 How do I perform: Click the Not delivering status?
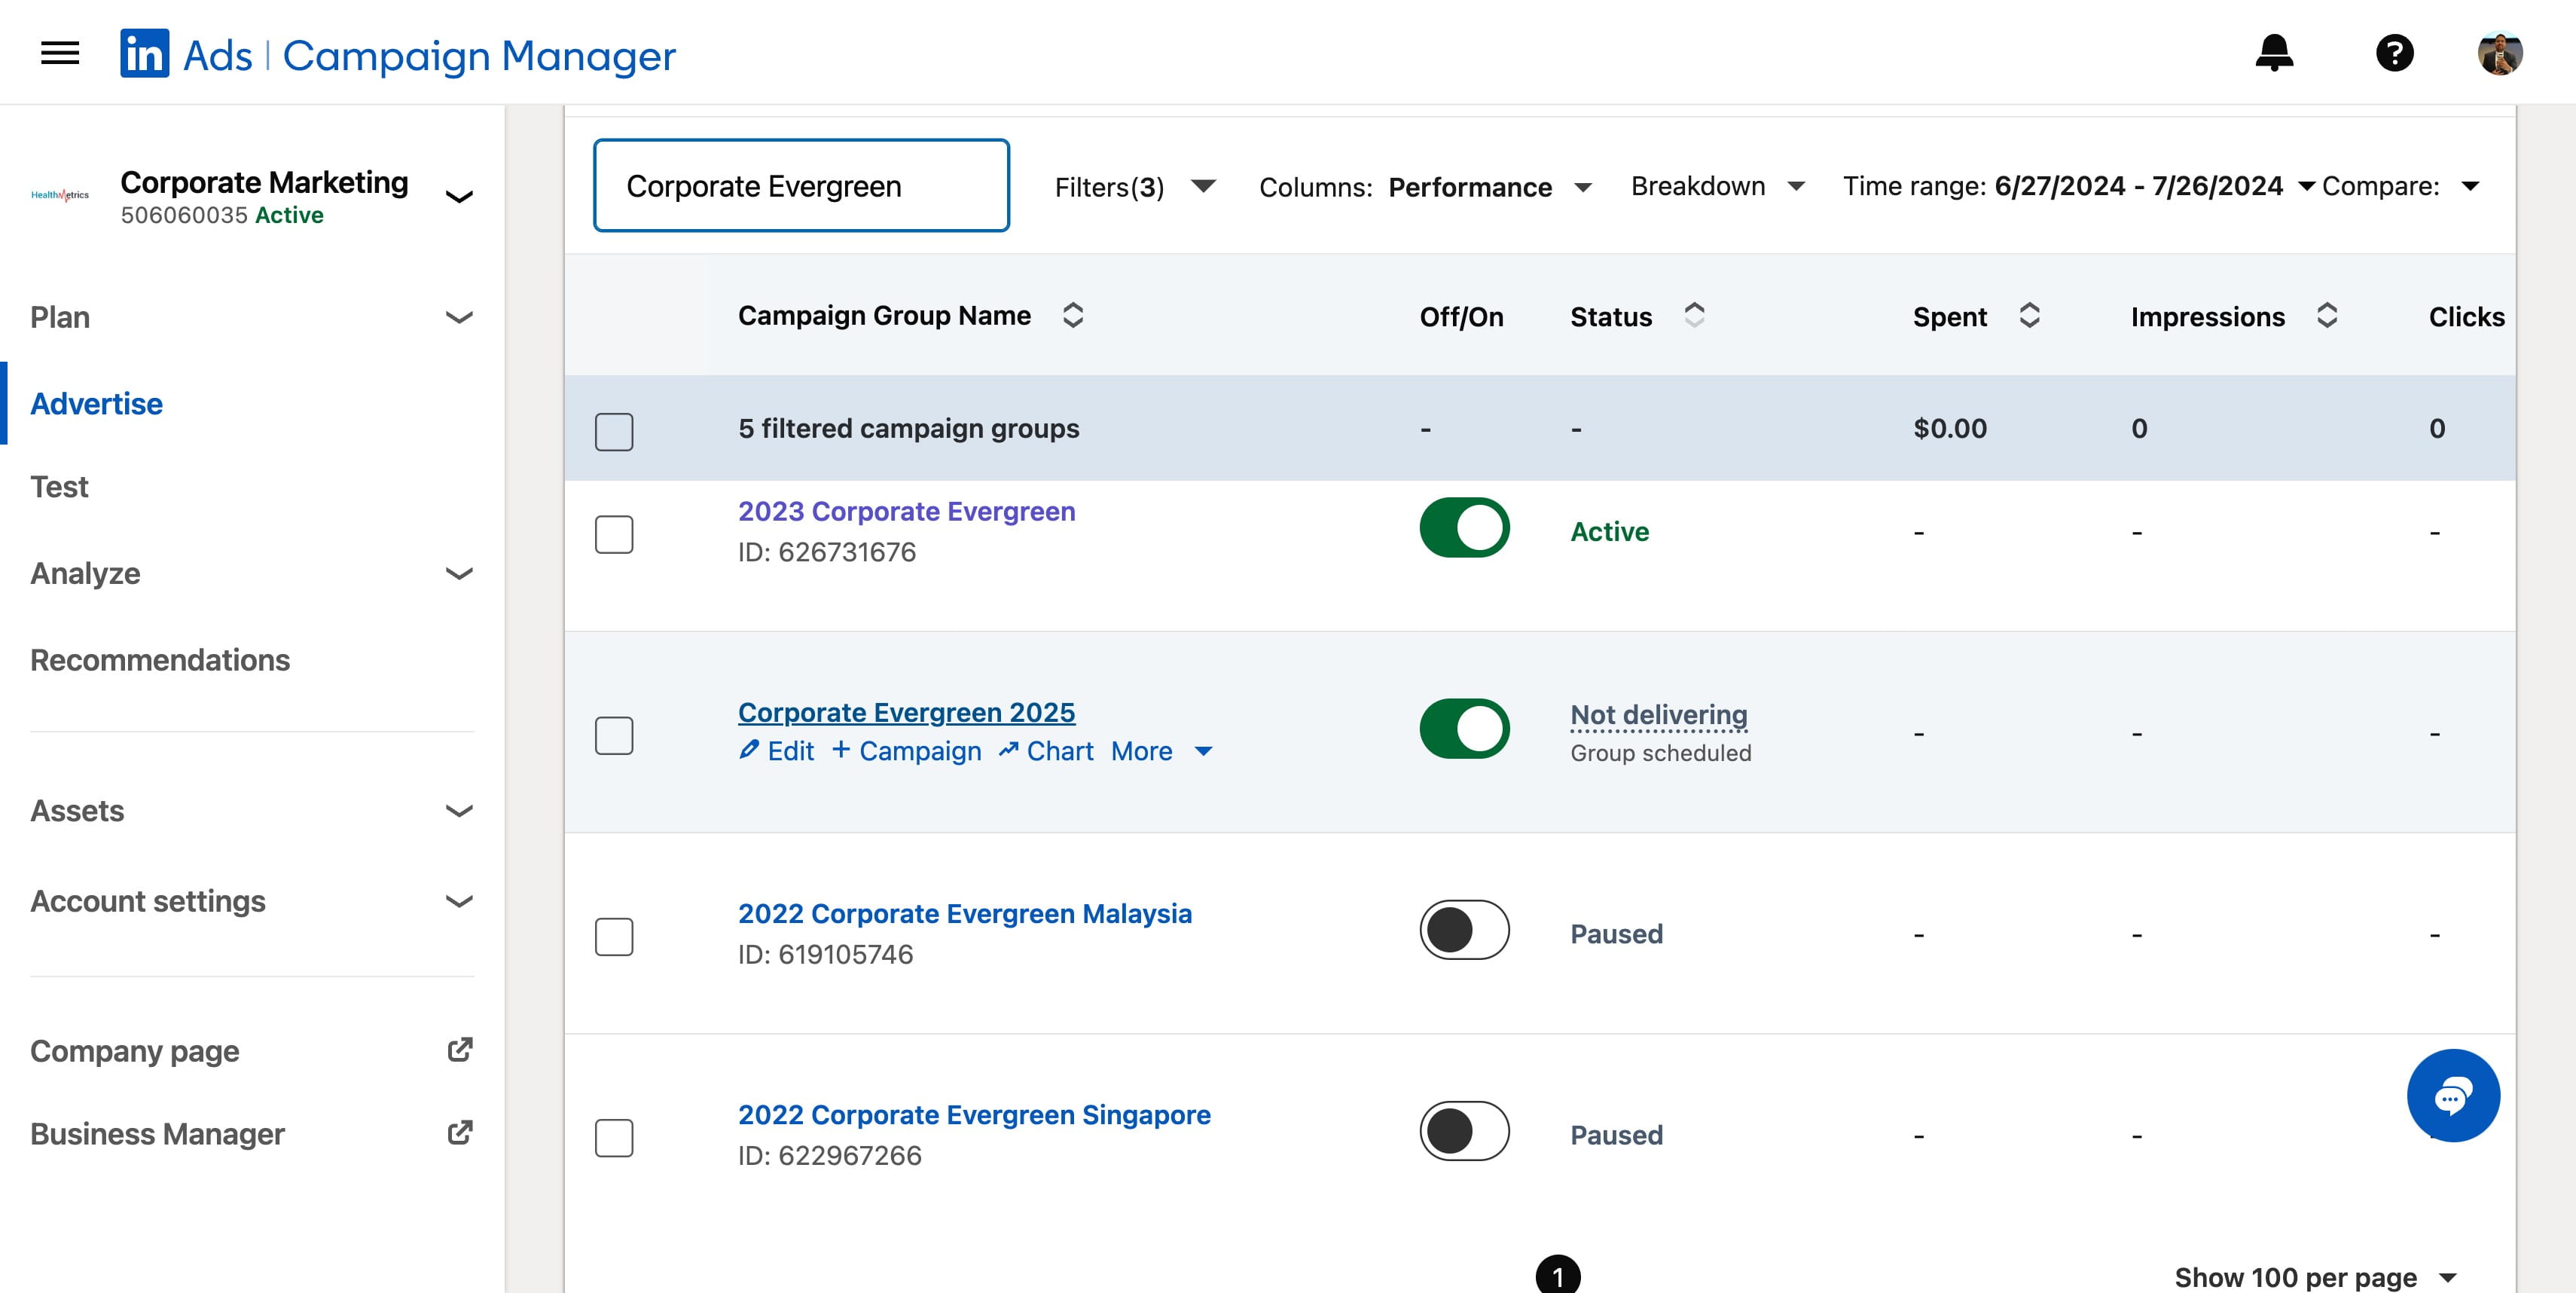1658,715
